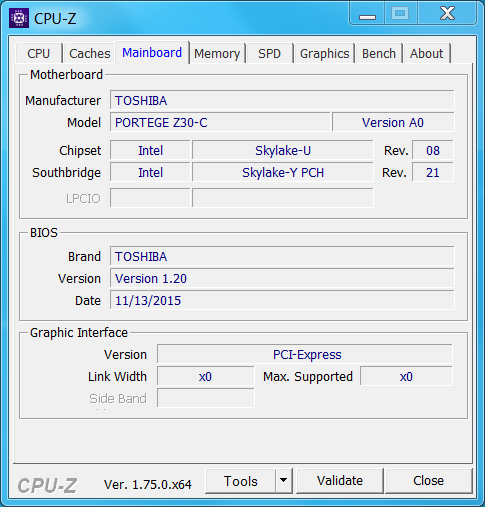Switch to the CPU tab
Screen dimensions: 485x507
click(39, 53)
